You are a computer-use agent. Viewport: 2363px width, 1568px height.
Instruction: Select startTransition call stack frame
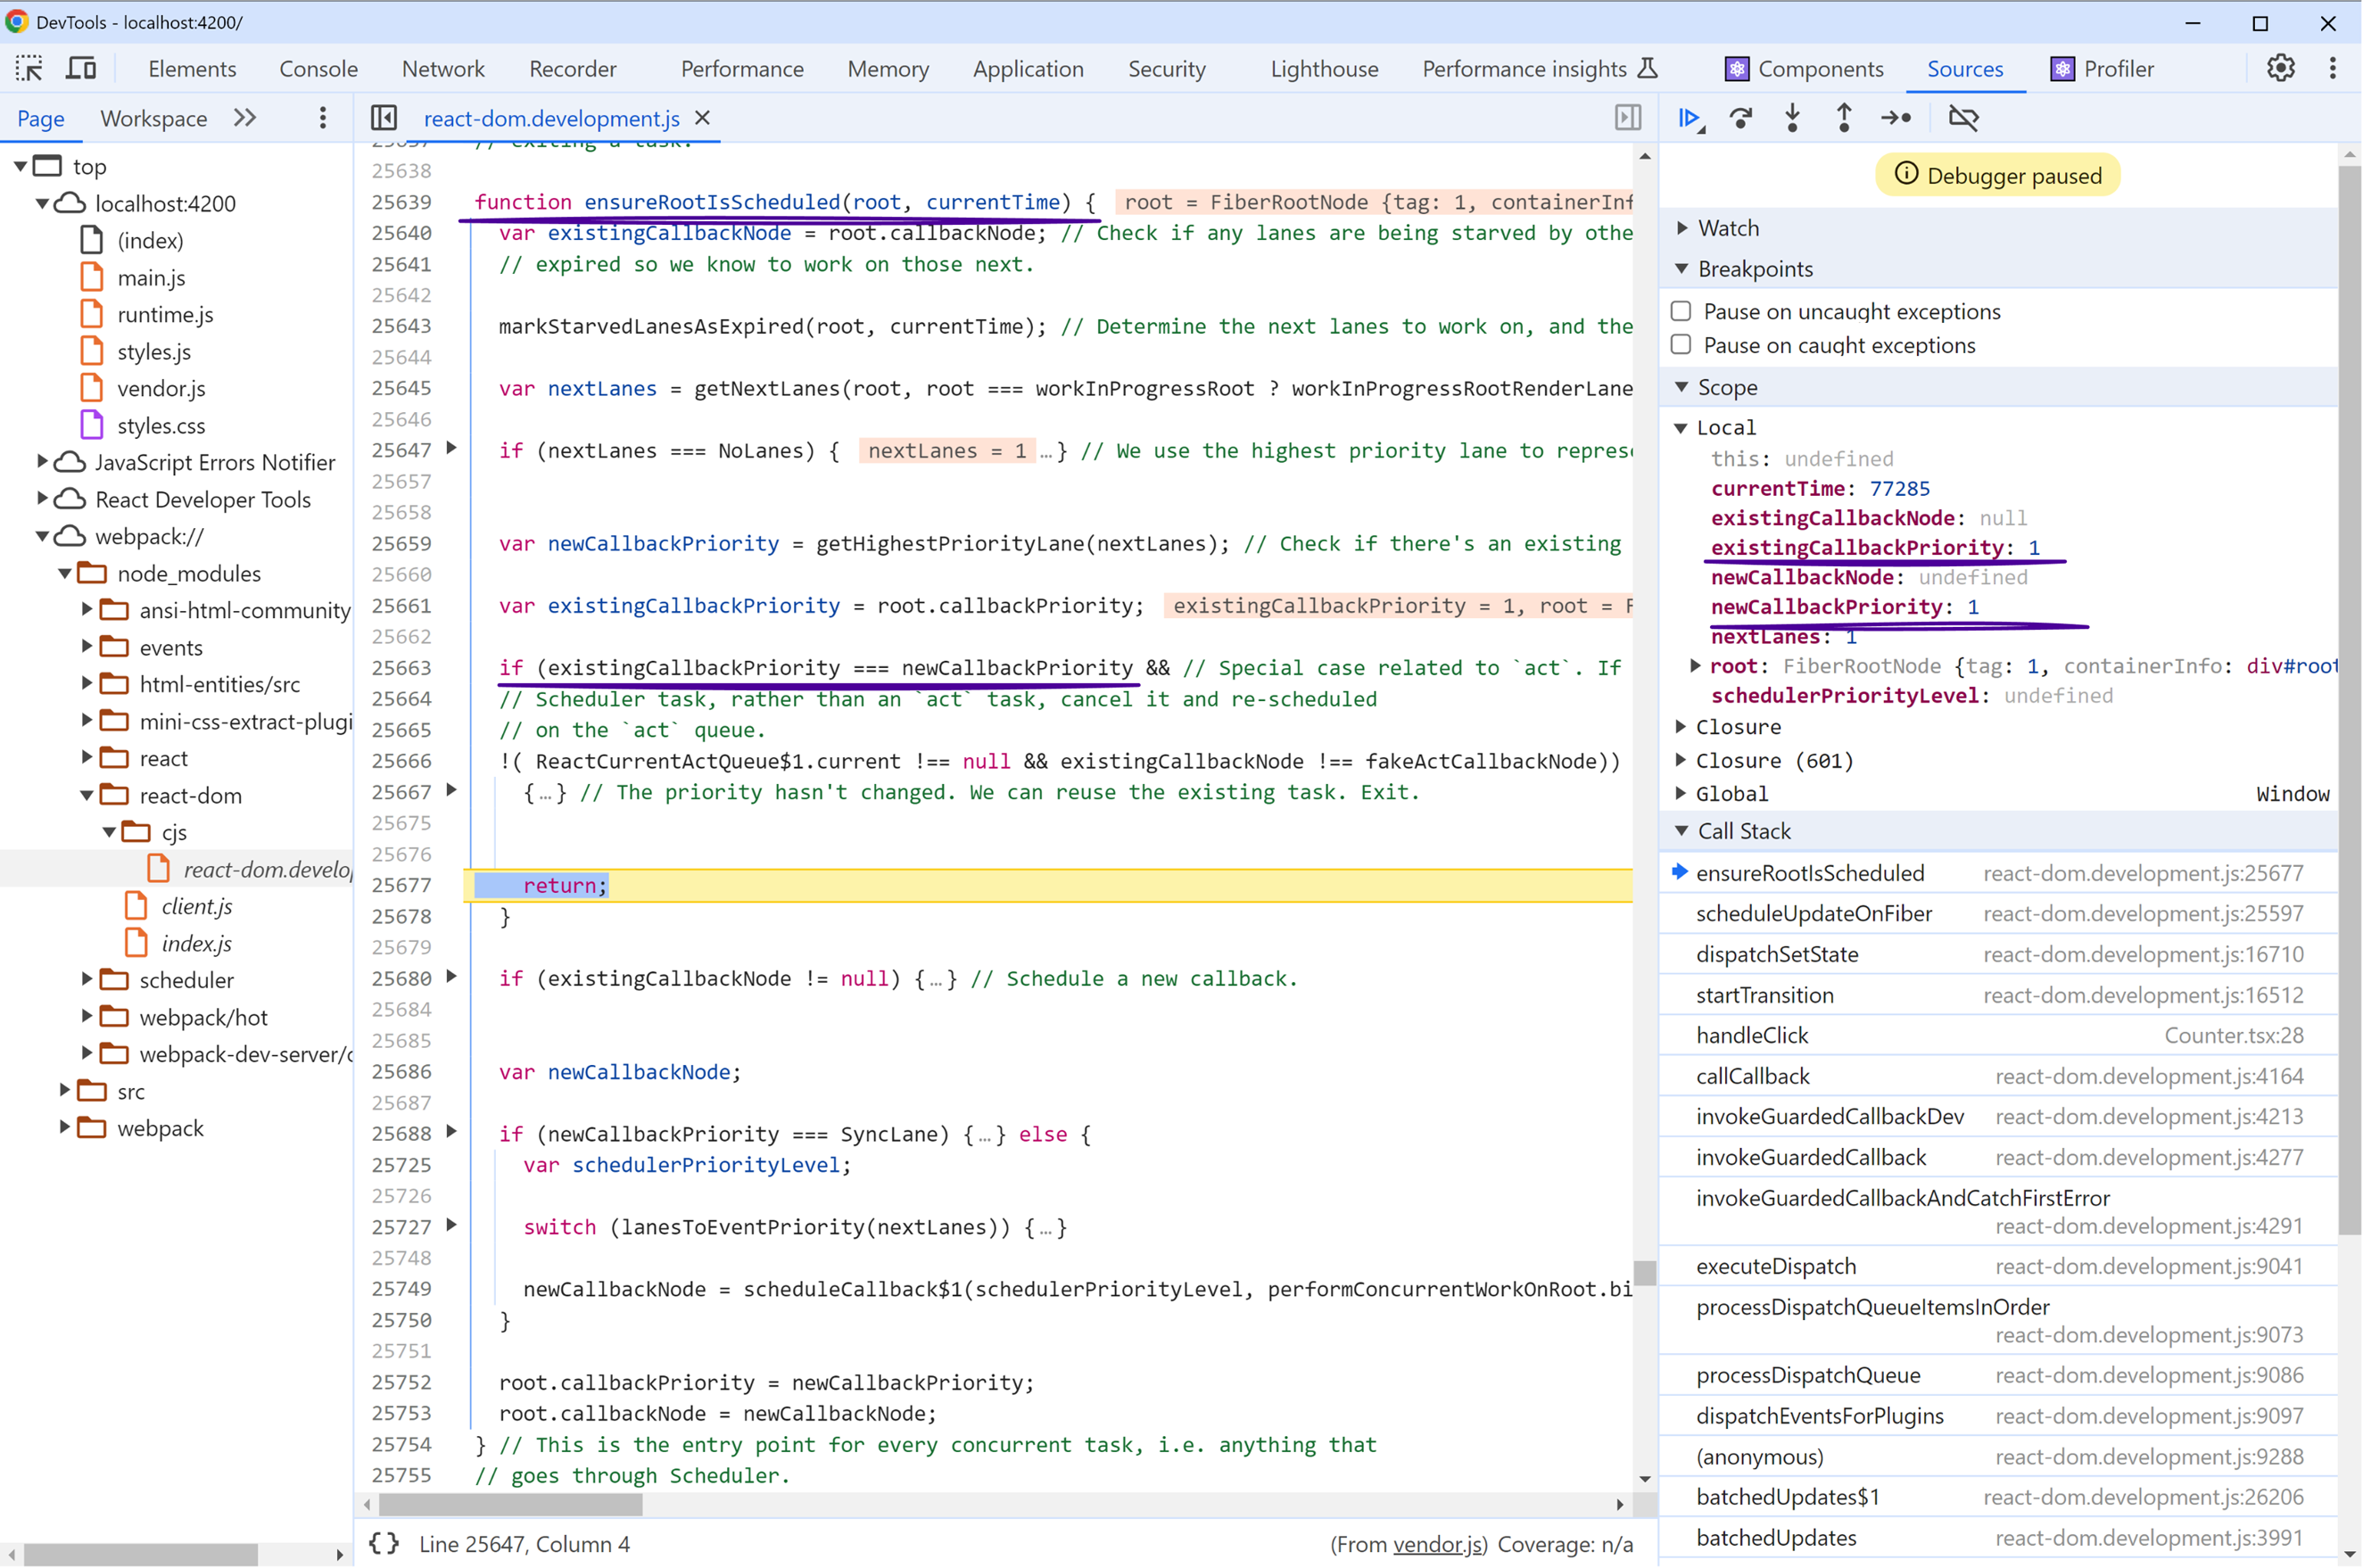tap(1998, 996)
